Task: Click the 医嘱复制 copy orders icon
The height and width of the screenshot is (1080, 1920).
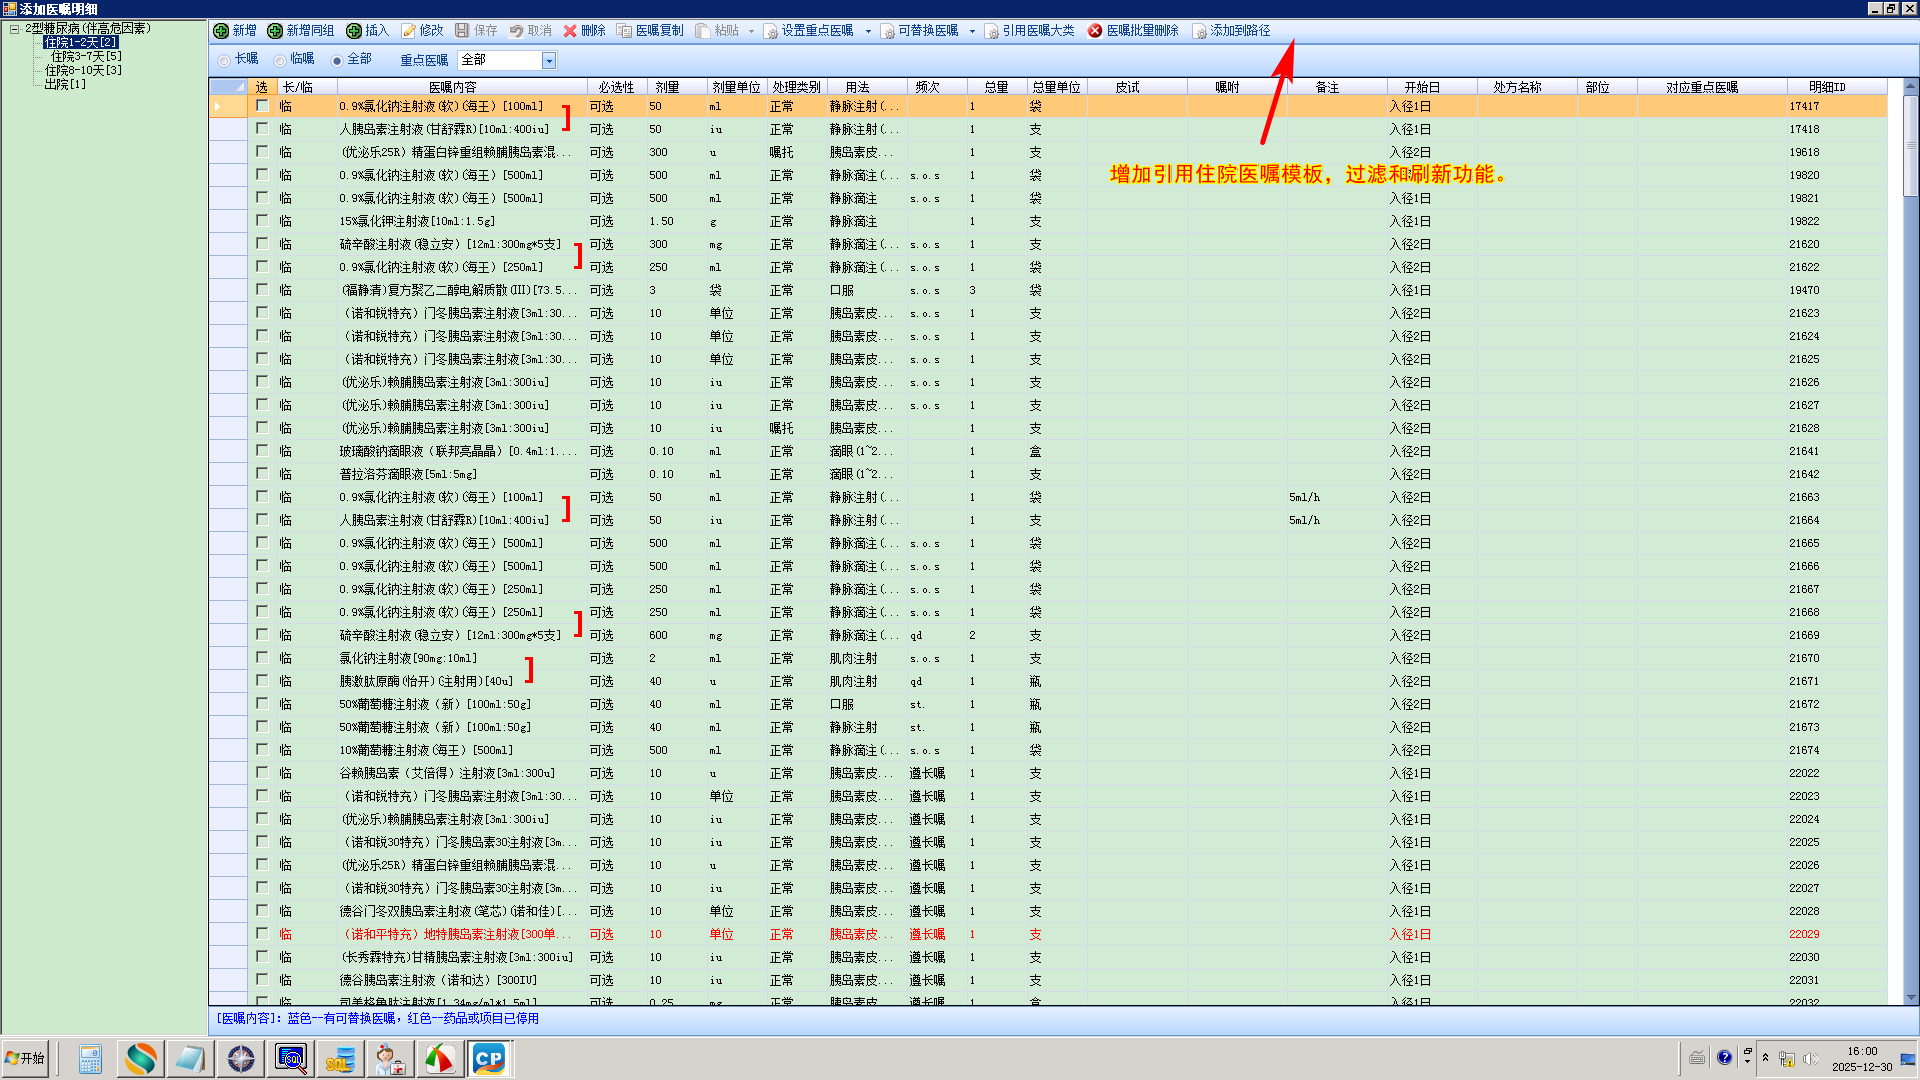Action: pos(624,31)
